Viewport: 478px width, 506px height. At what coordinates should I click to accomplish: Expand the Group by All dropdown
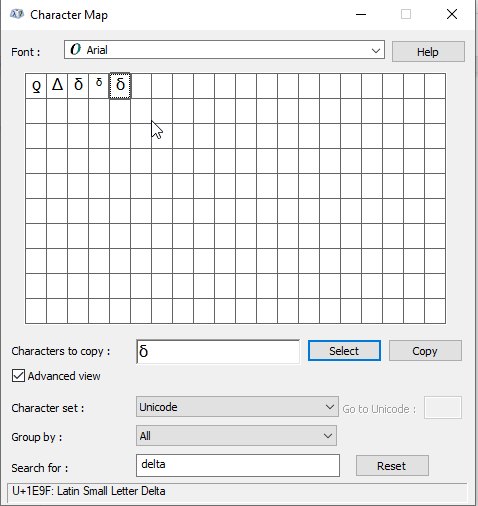236,436
